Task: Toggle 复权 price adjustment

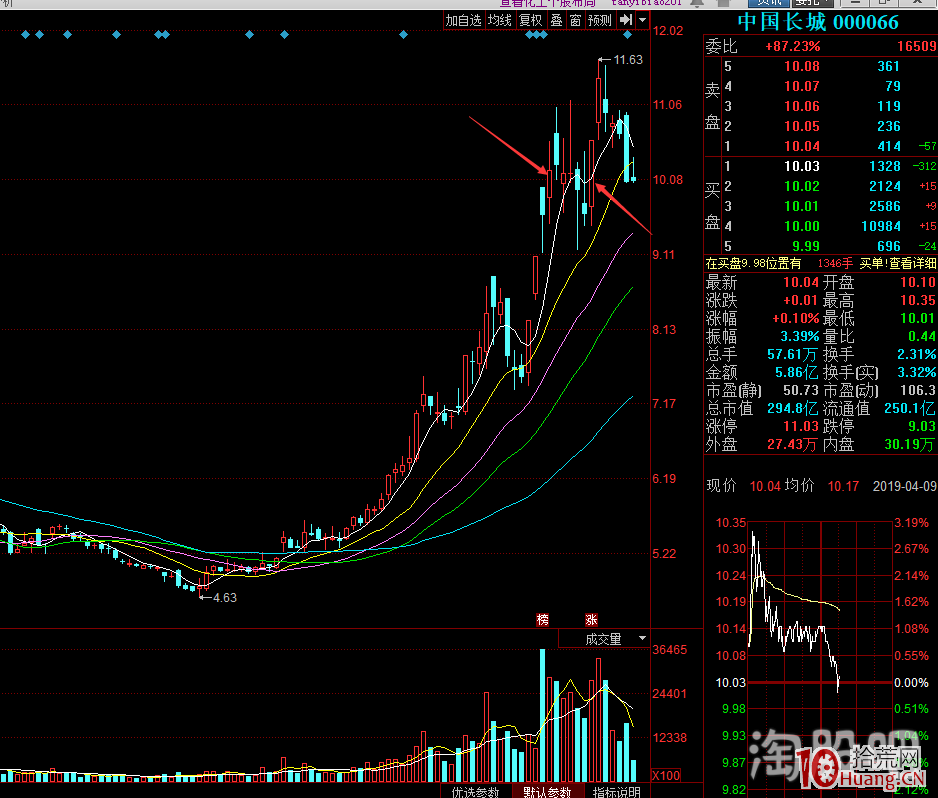Action: tap(530, 20)
